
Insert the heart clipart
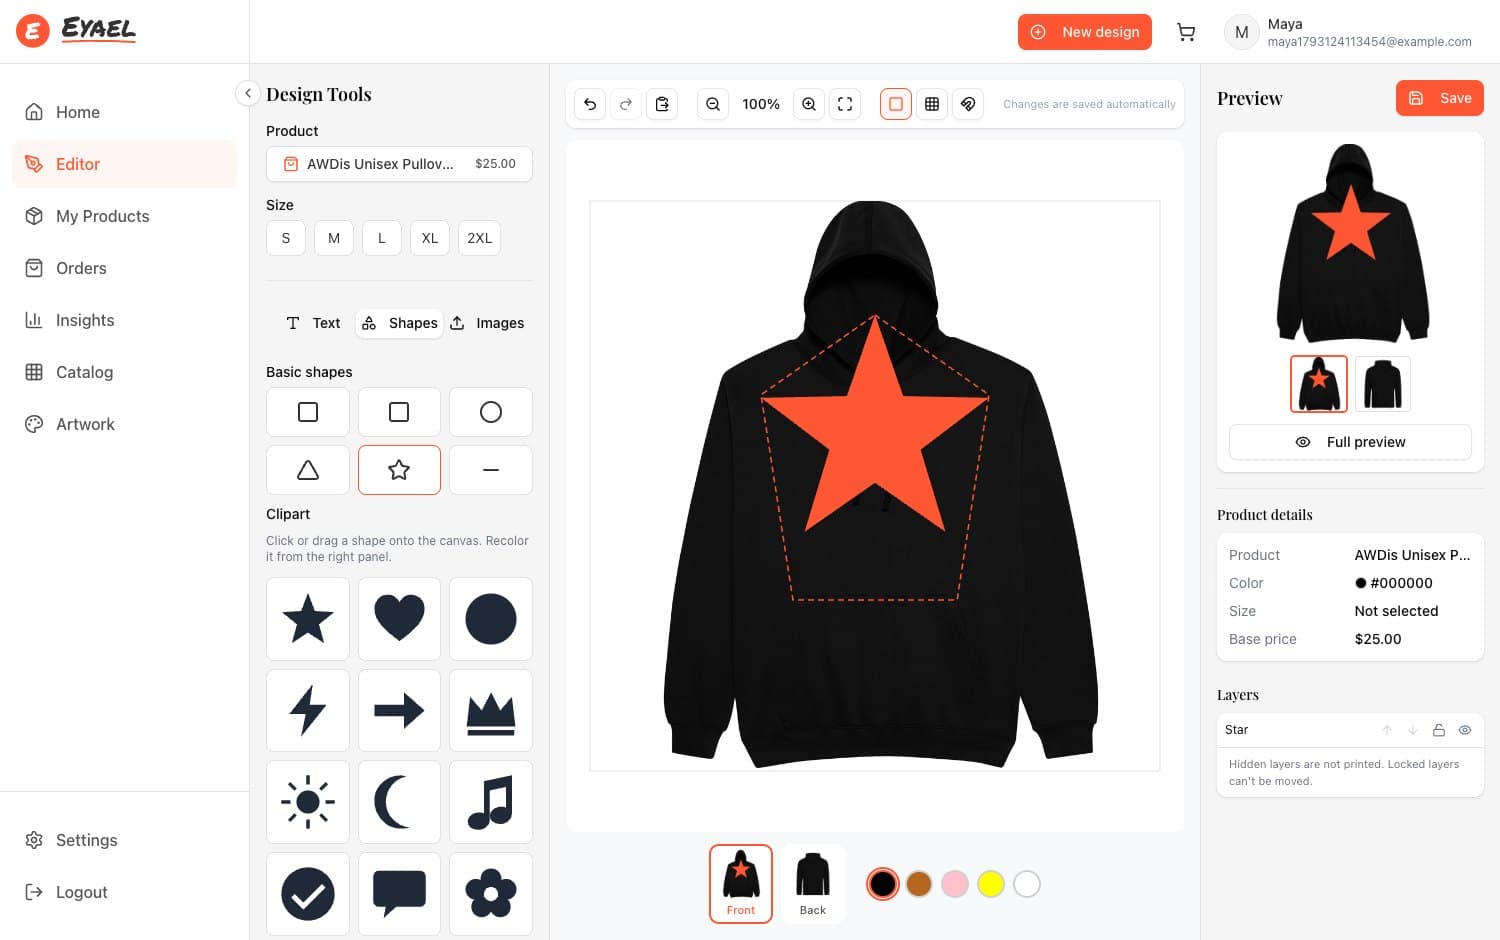click(399, 619)
